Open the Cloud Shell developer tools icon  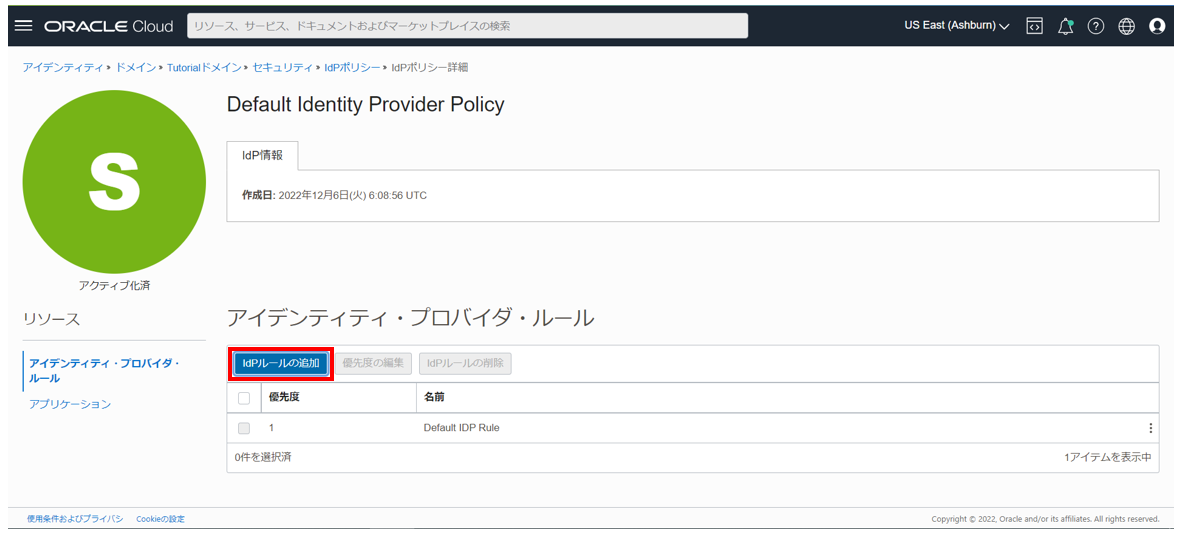pos(1035,26)
